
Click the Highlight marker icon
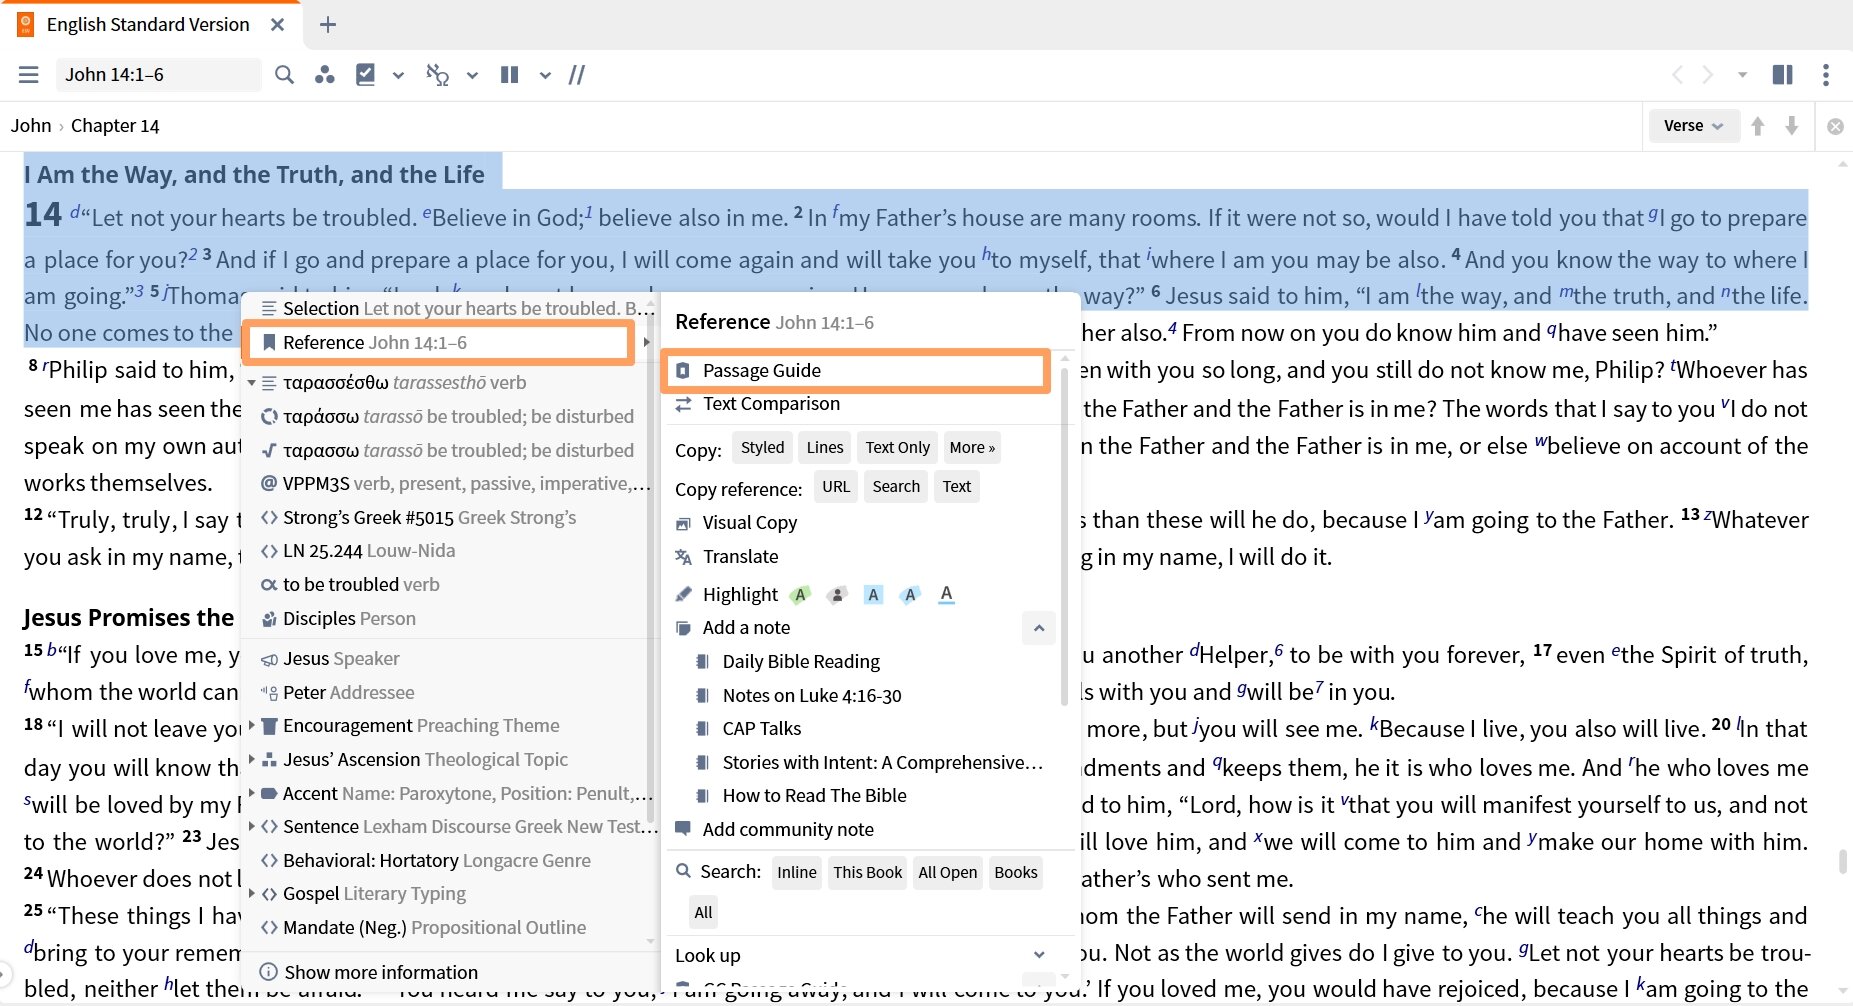point(684,595)
